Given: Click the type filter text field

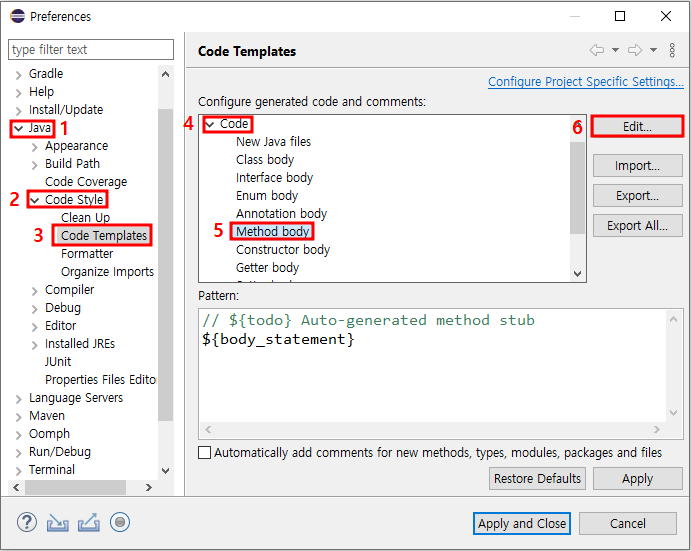Looking at the screenshot, I should 91,49.
